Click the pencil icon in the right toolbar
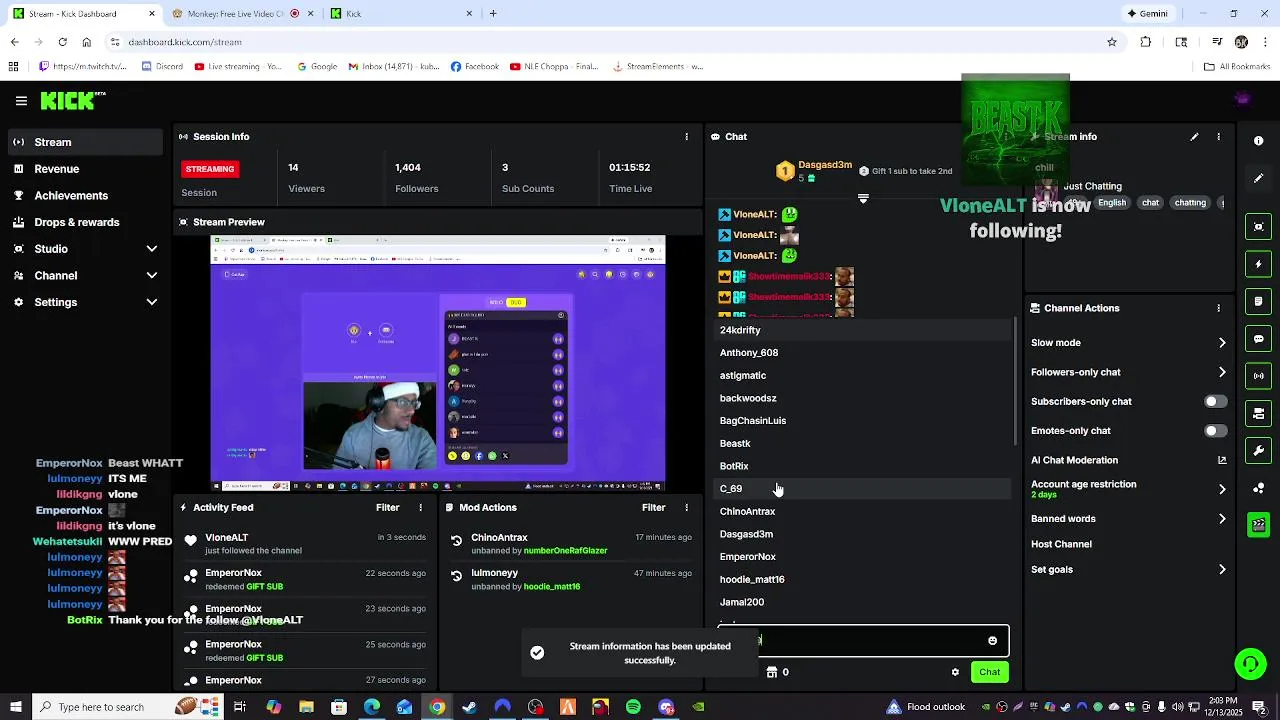This screenshot has height=720, width=1280. 1258,178
